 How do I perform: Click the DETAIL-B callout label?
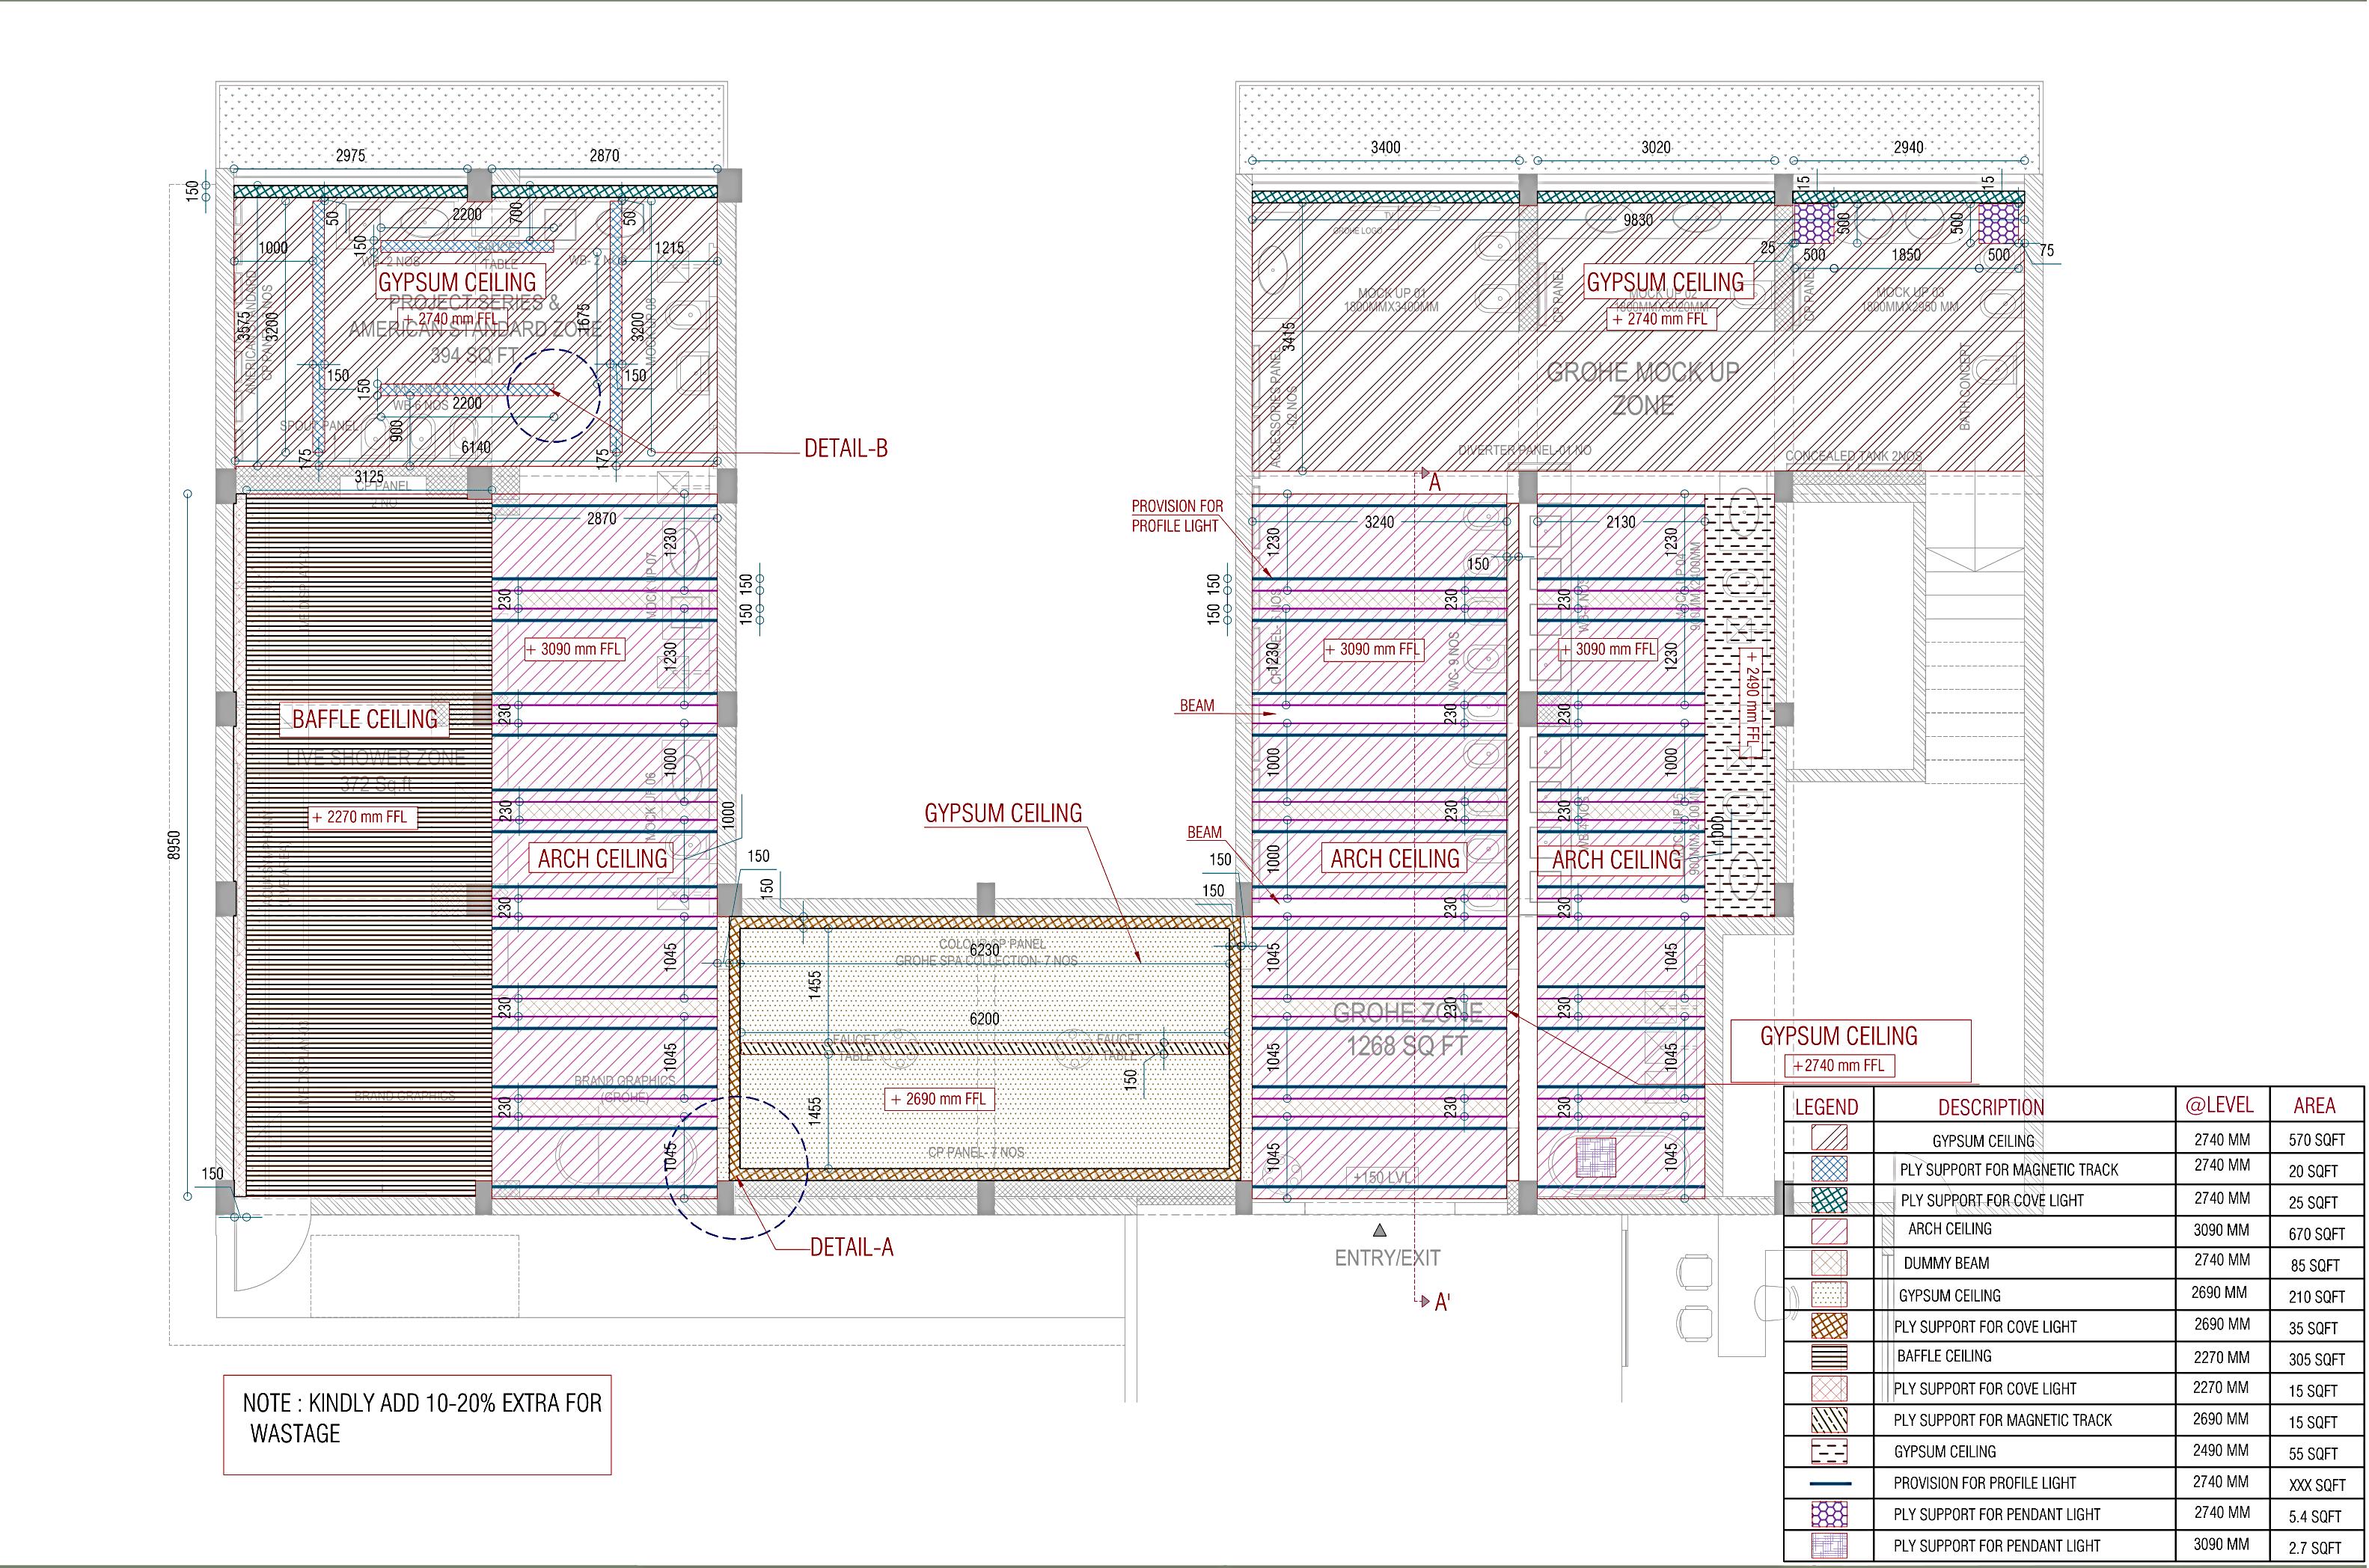pos(846,449)
